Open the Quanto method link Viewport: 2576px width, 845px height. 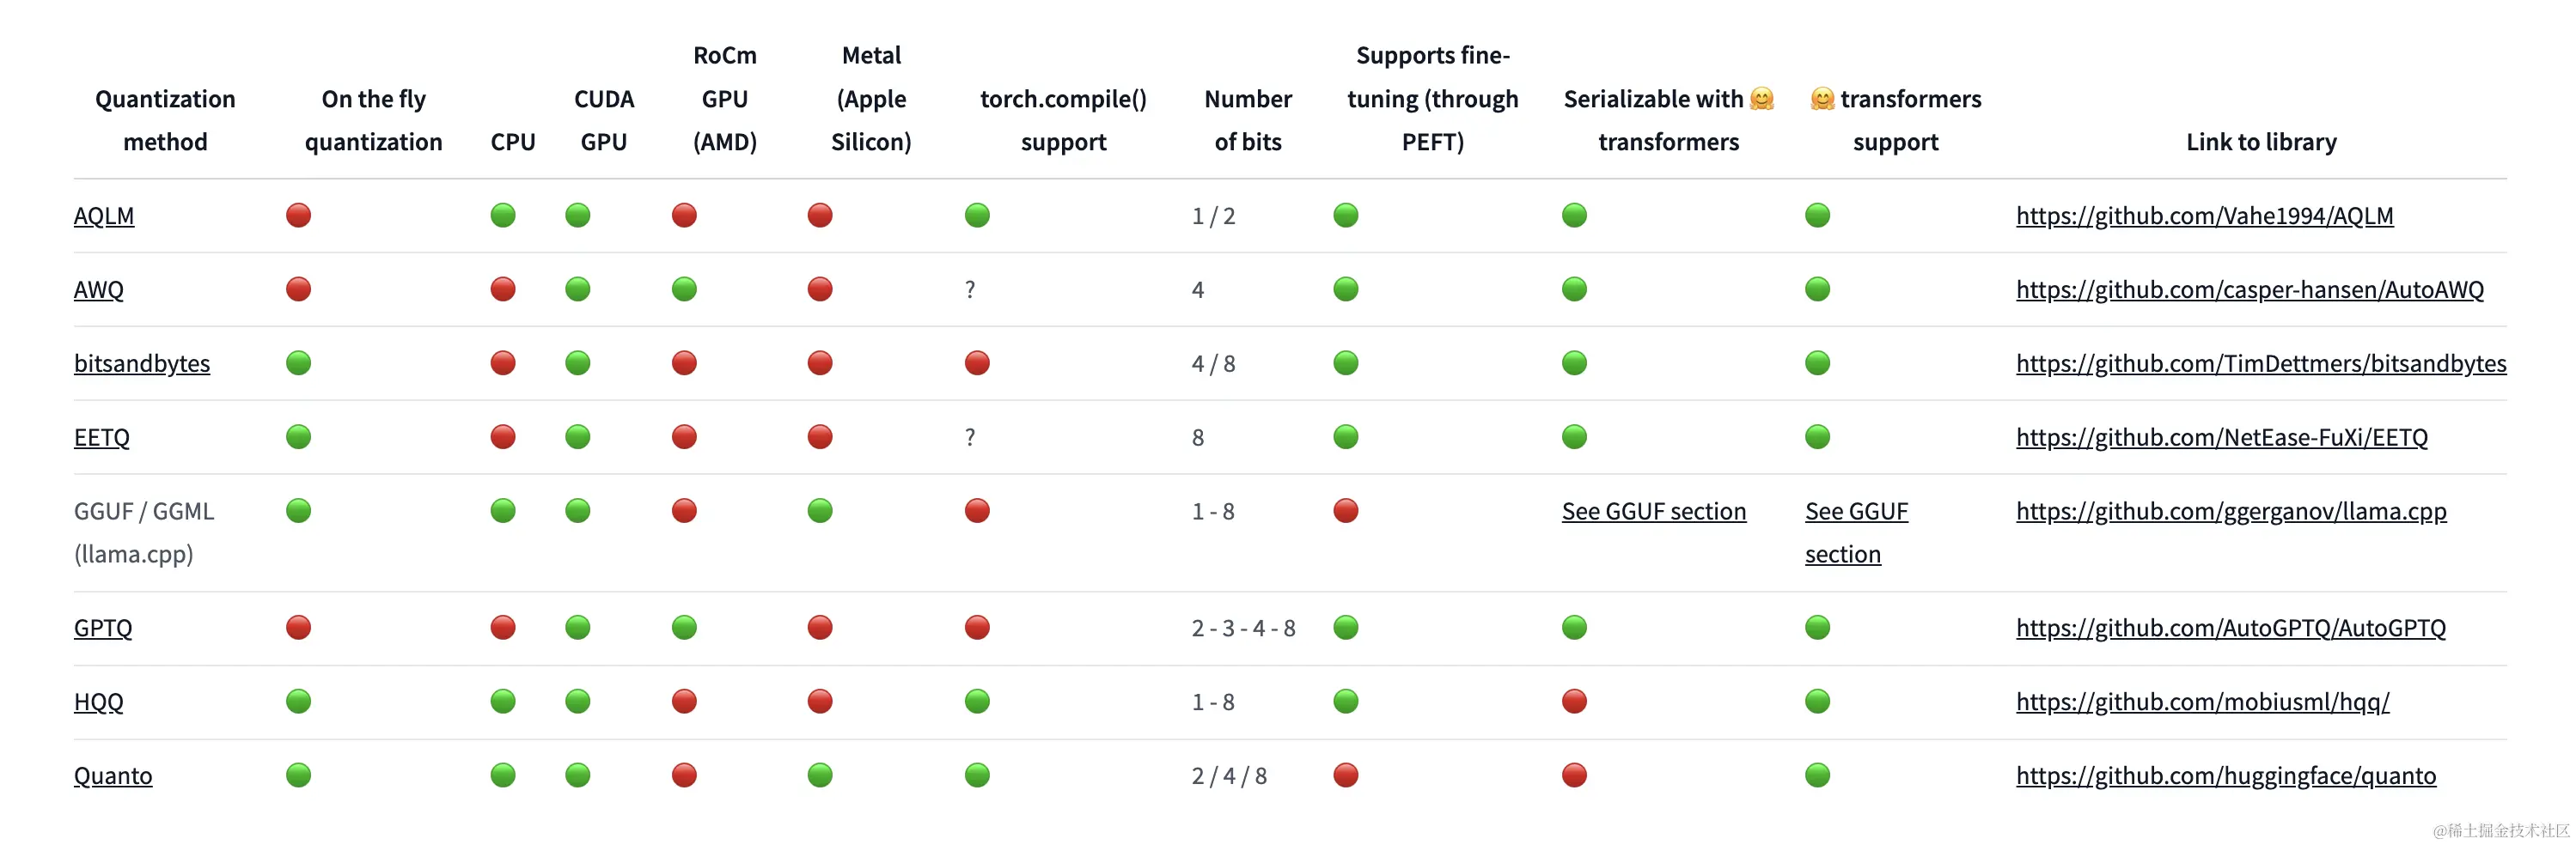tap(113, 776)
